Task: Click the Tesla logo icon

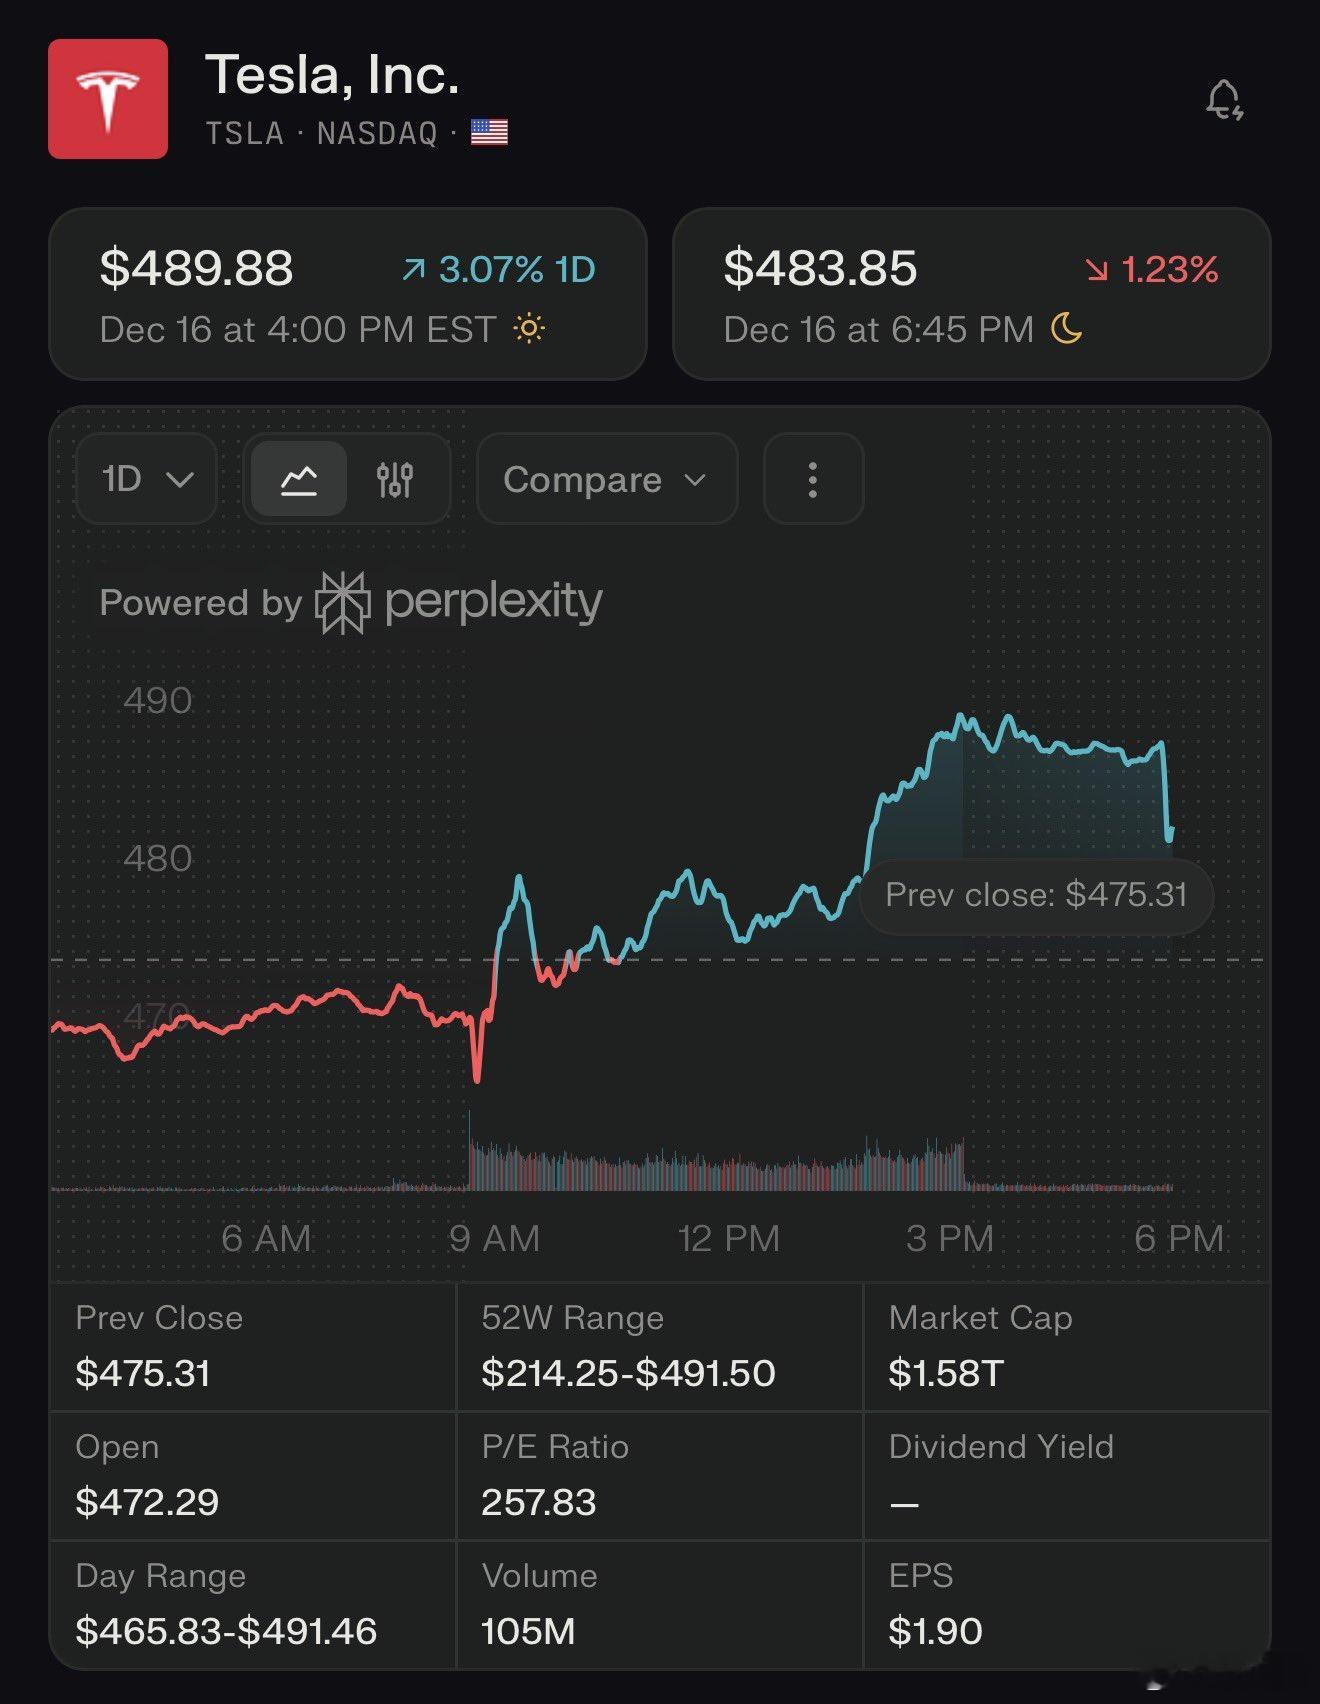Action: point(108,99)
